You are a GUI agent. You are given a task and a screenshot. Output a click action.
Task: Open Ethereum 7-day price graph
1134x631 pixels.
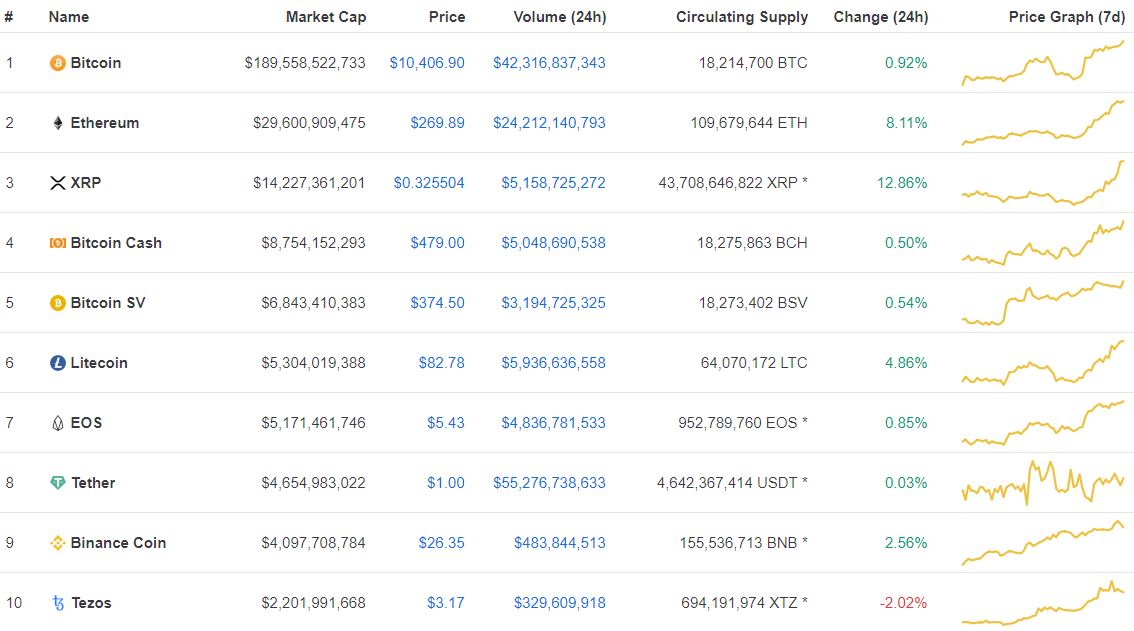point(1043,123)
